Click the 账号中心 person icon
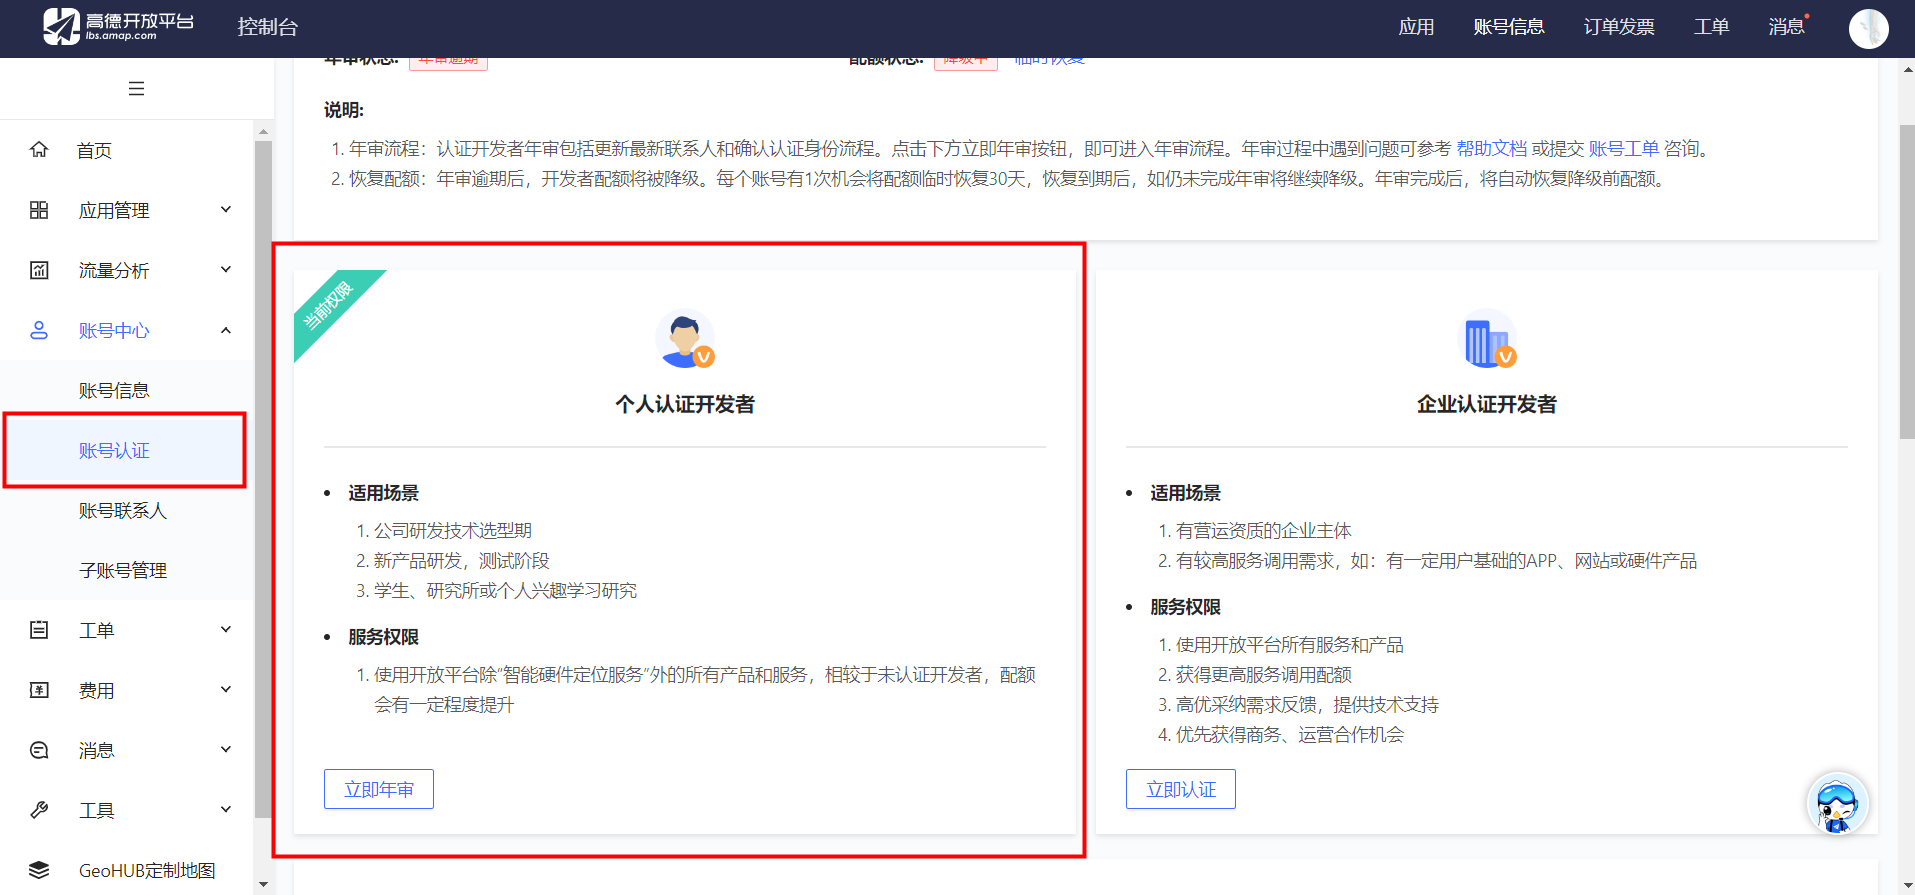The width and height of the screenshot is (1915, 895). [39, 329]
